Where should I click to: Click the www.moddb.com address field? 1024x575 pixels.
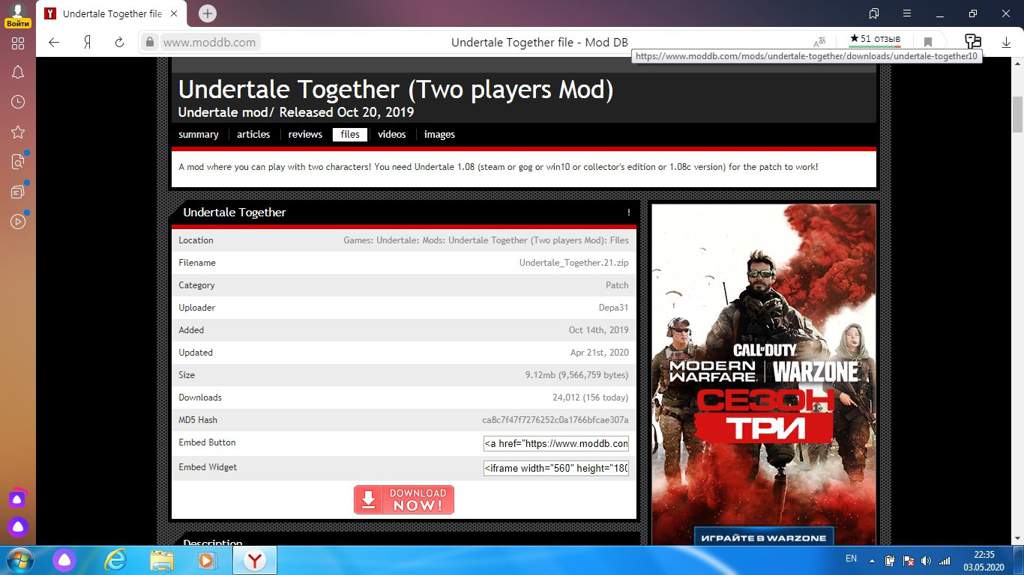209,42
